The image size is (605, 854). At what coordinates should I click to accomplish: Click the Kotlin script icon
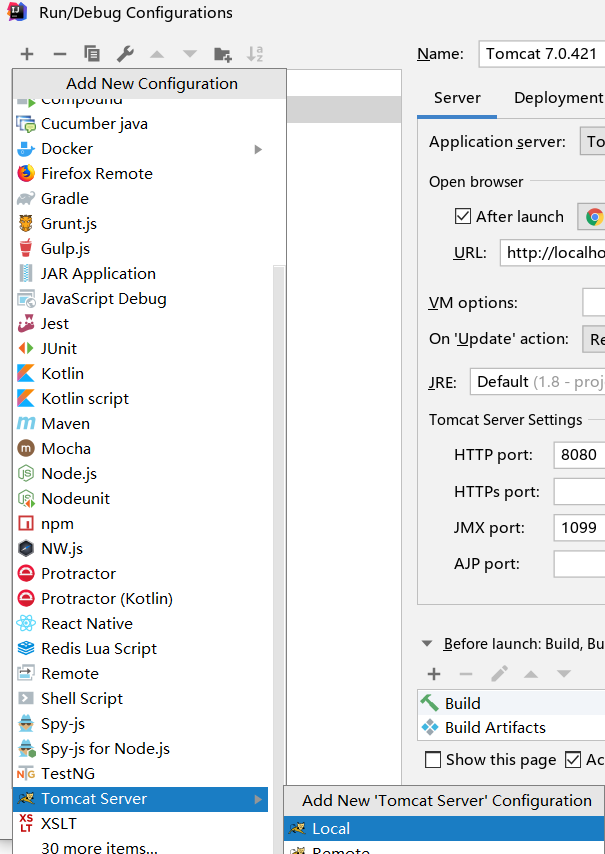[x=26, y=399]
